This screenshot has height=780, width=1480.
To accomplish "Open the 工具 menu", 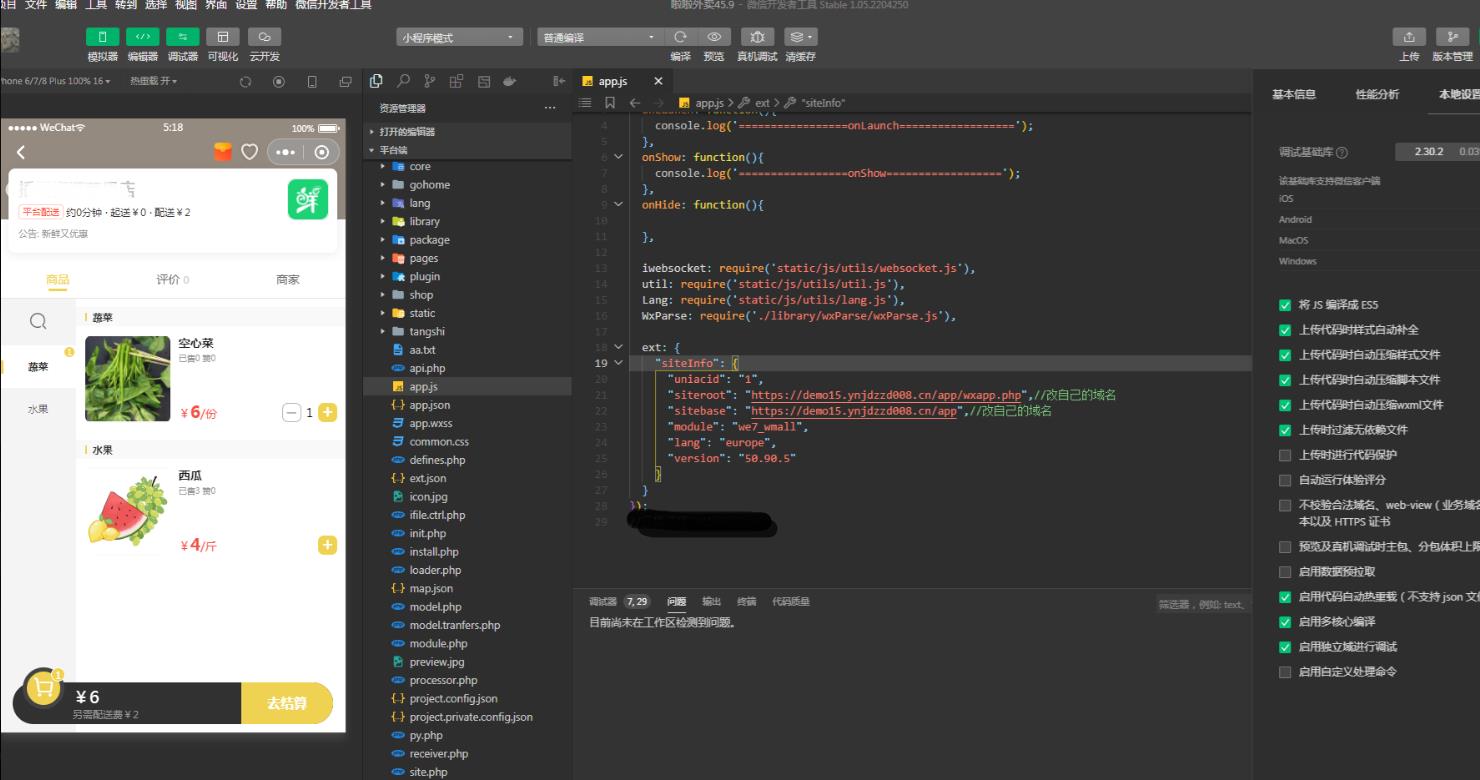I will tap(96, 5).
